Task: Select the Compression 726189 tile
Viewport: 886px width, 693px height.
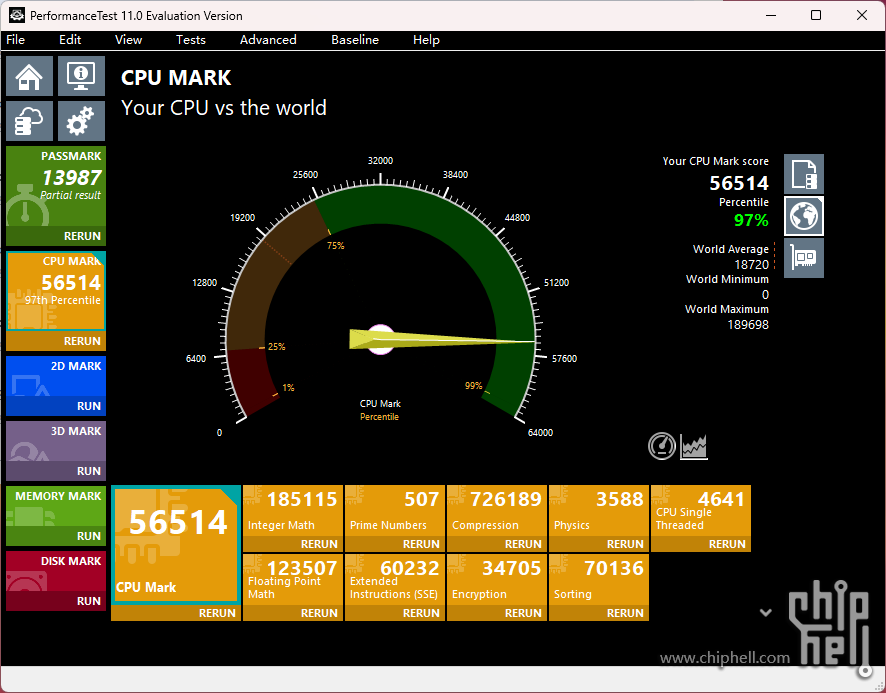Action: point(497,511)
